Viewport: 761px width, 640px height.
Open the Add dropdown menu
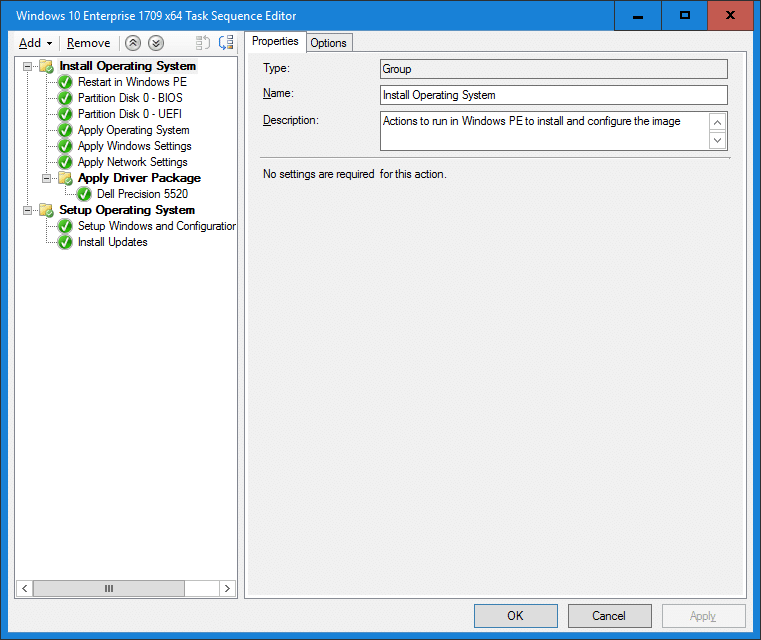[35, 43]
